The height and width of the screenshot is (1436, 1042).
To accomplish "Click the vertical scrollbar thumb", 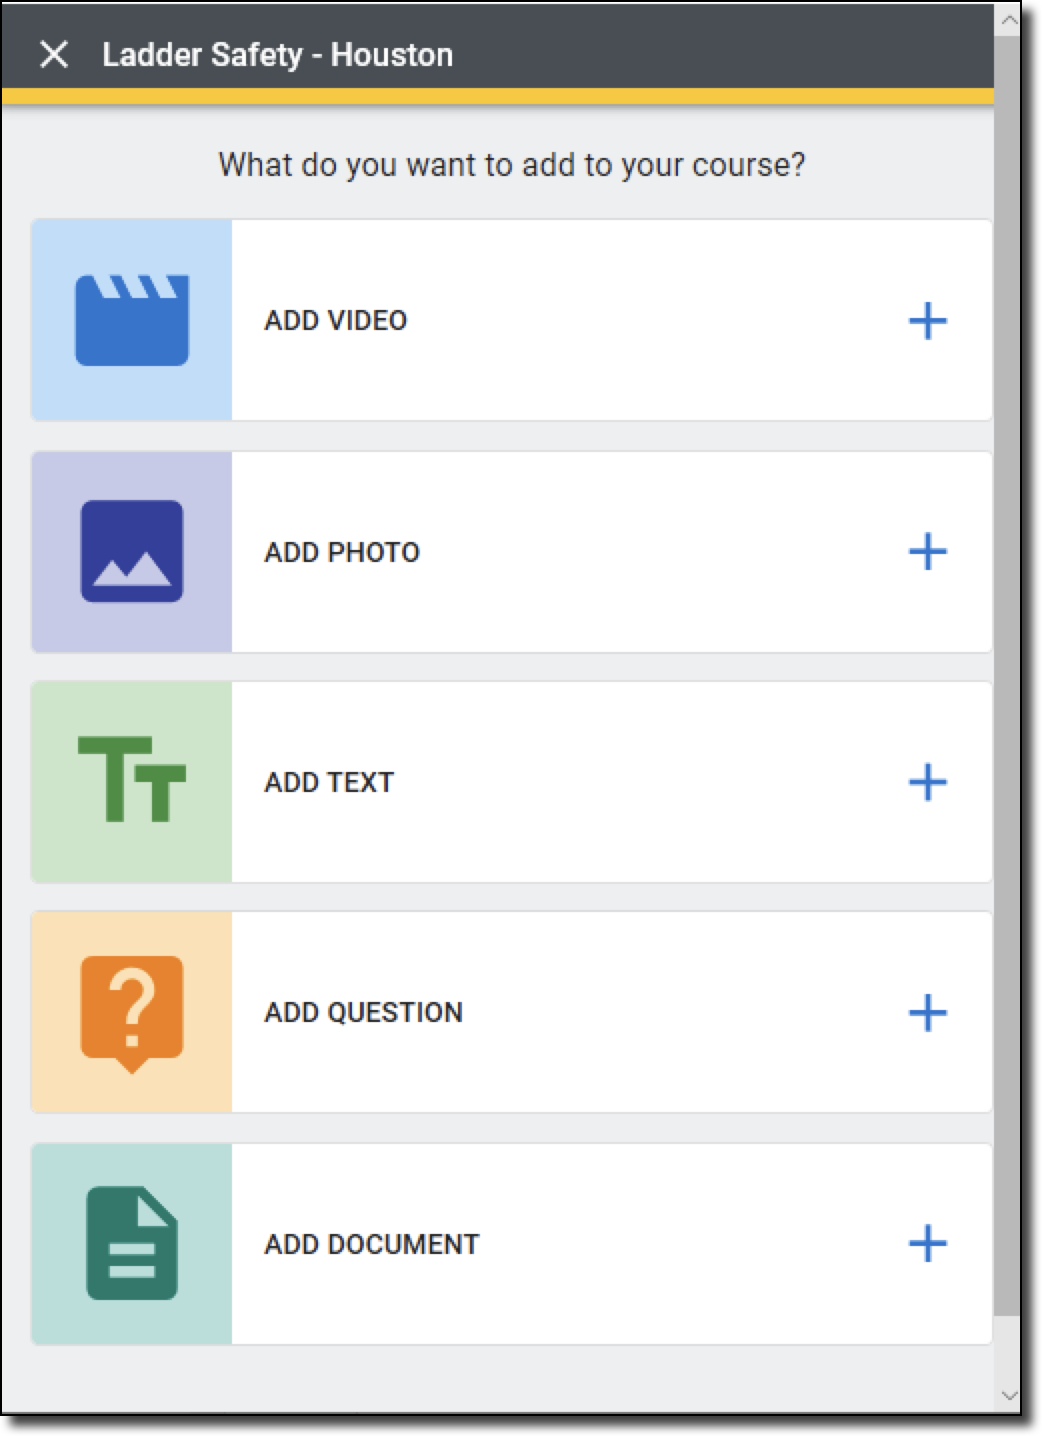I will tap(1008, 670).
